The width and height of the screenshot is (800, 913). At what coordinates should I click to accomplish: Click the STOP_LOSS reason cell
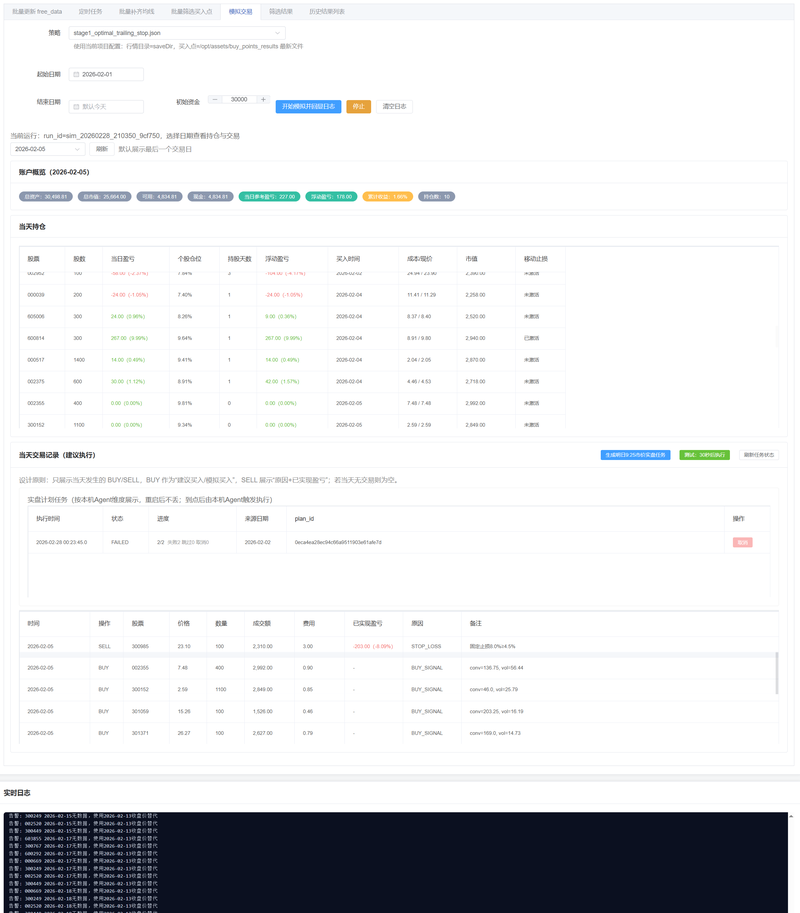[426, 646]
